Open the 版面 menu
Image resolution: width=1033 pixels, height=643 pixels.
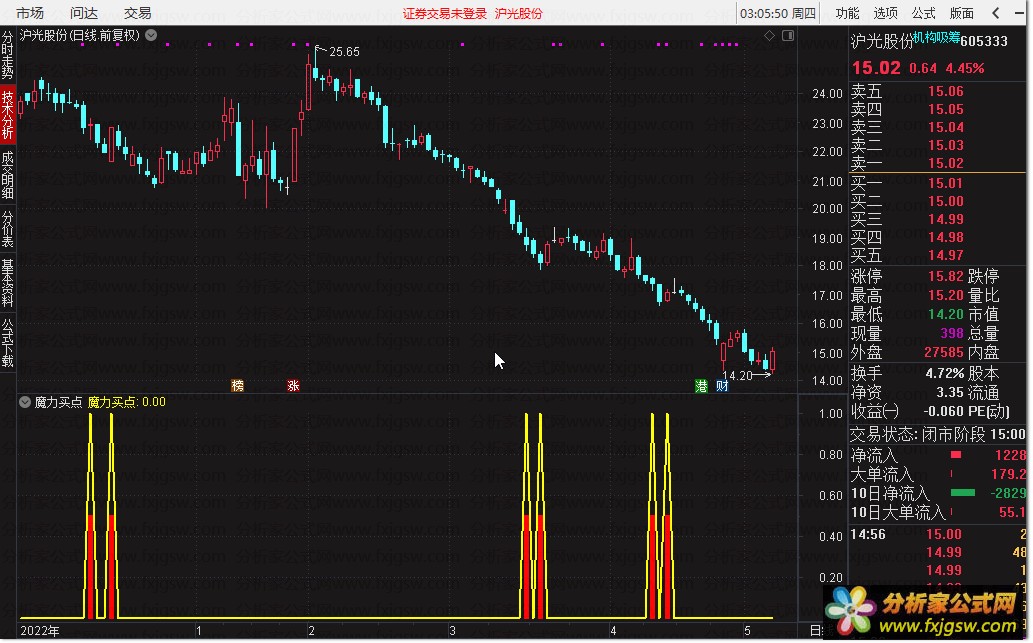point(962,13)
